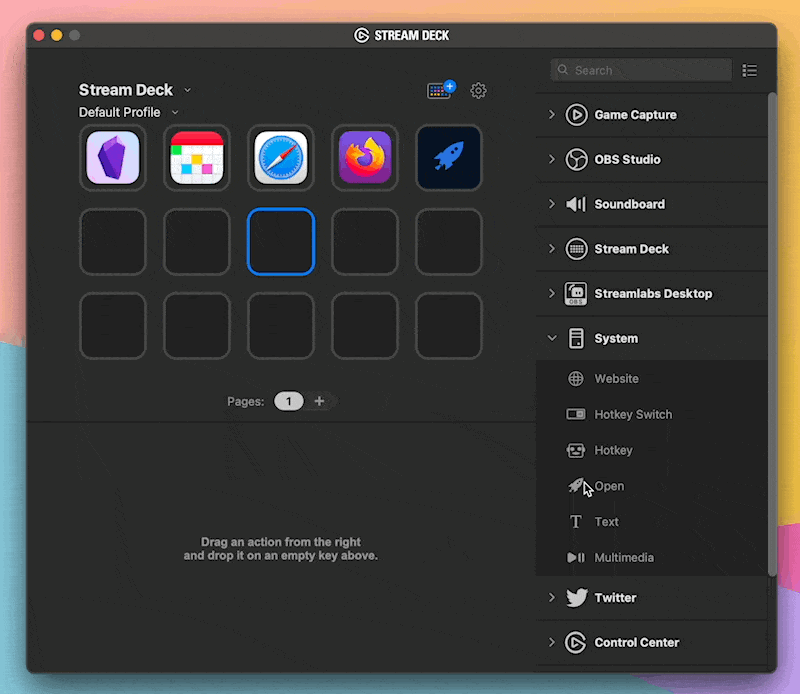The image size is (800, 694).
Task: Click the actions list scrollbar
Action: 772,334
